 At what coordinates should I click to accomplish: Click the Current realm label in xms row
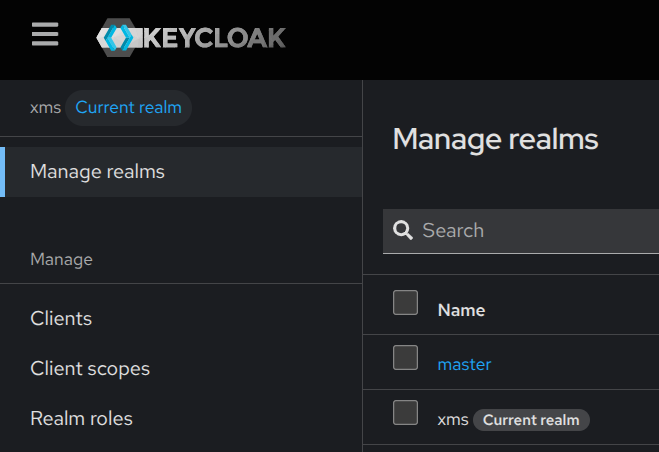click(531, 420)
